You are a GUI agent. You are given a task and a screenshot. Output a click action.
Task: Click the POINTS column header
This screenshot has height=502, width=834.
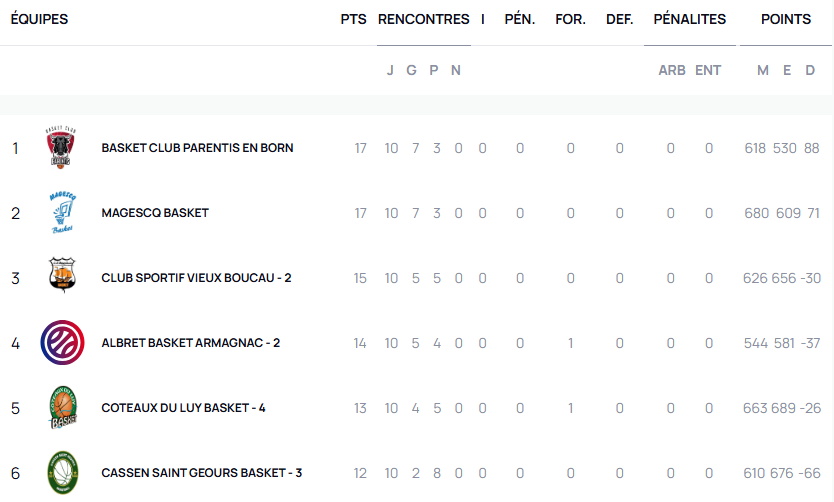(x=785, y=19)
